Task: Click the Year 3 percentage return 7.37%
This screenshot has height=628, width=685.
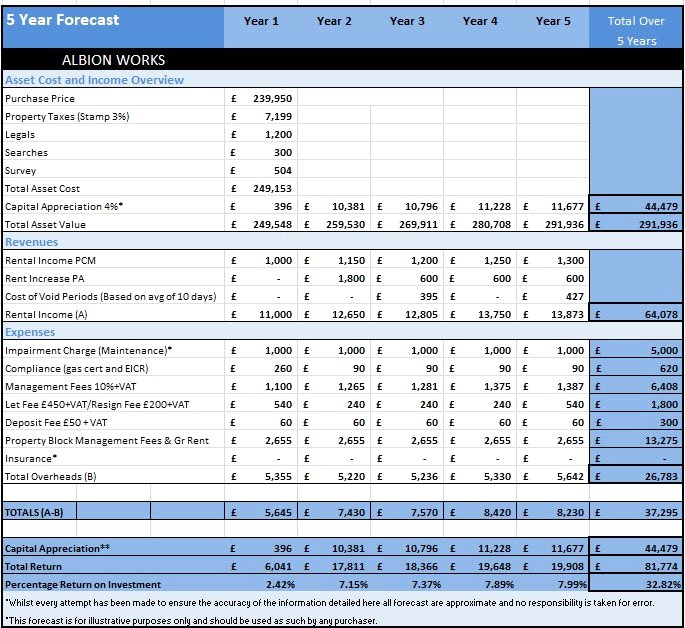Action: [426, 584]
